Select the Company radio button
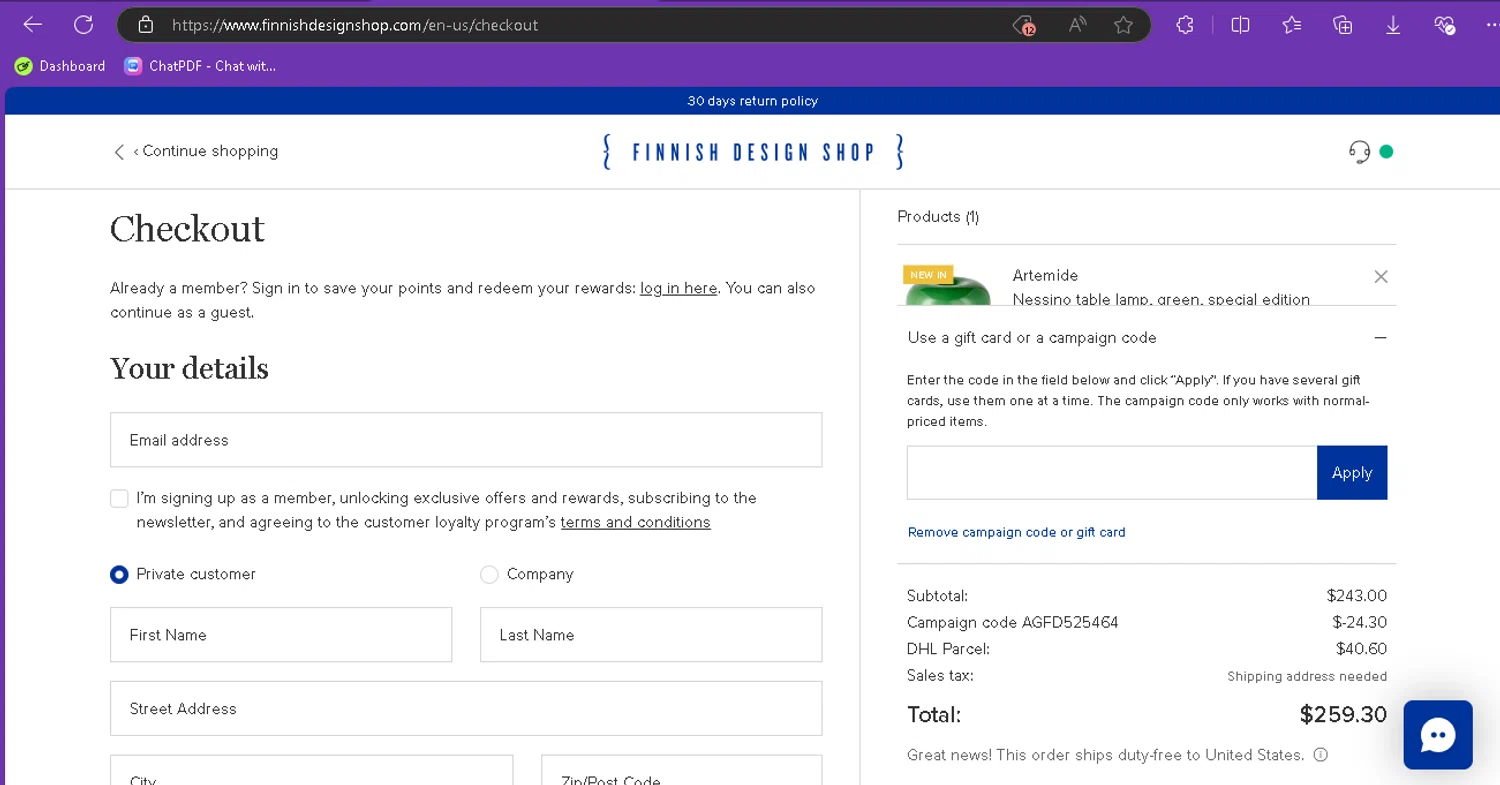This screenshot has width=1500, height=785. [x=489, y=574]
